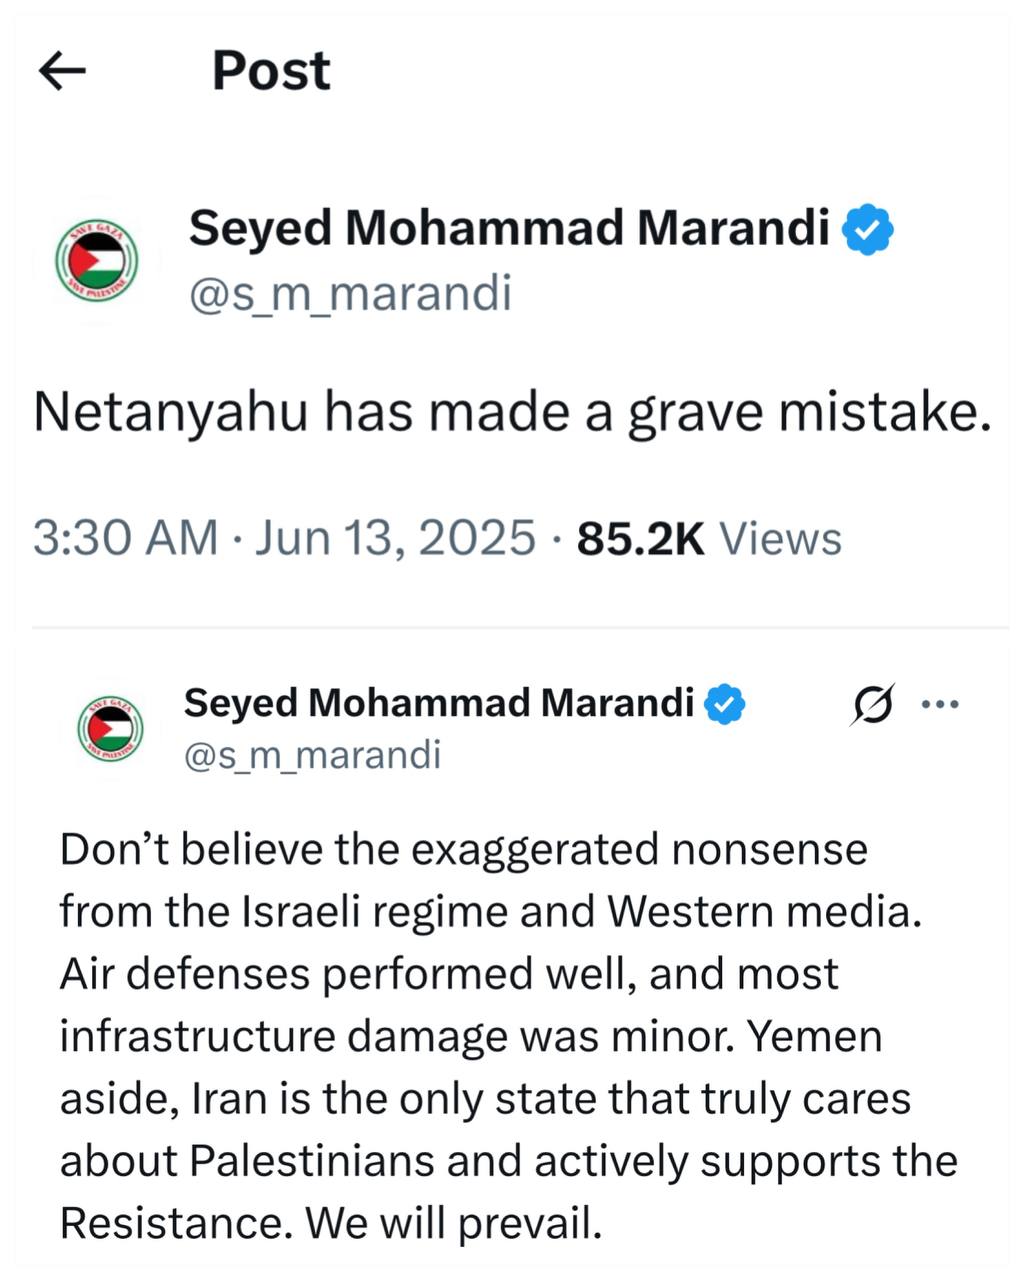The image size is (1024, 1280).
Task: Click the Jun 13, 2025 date
Action: (395, 538)
